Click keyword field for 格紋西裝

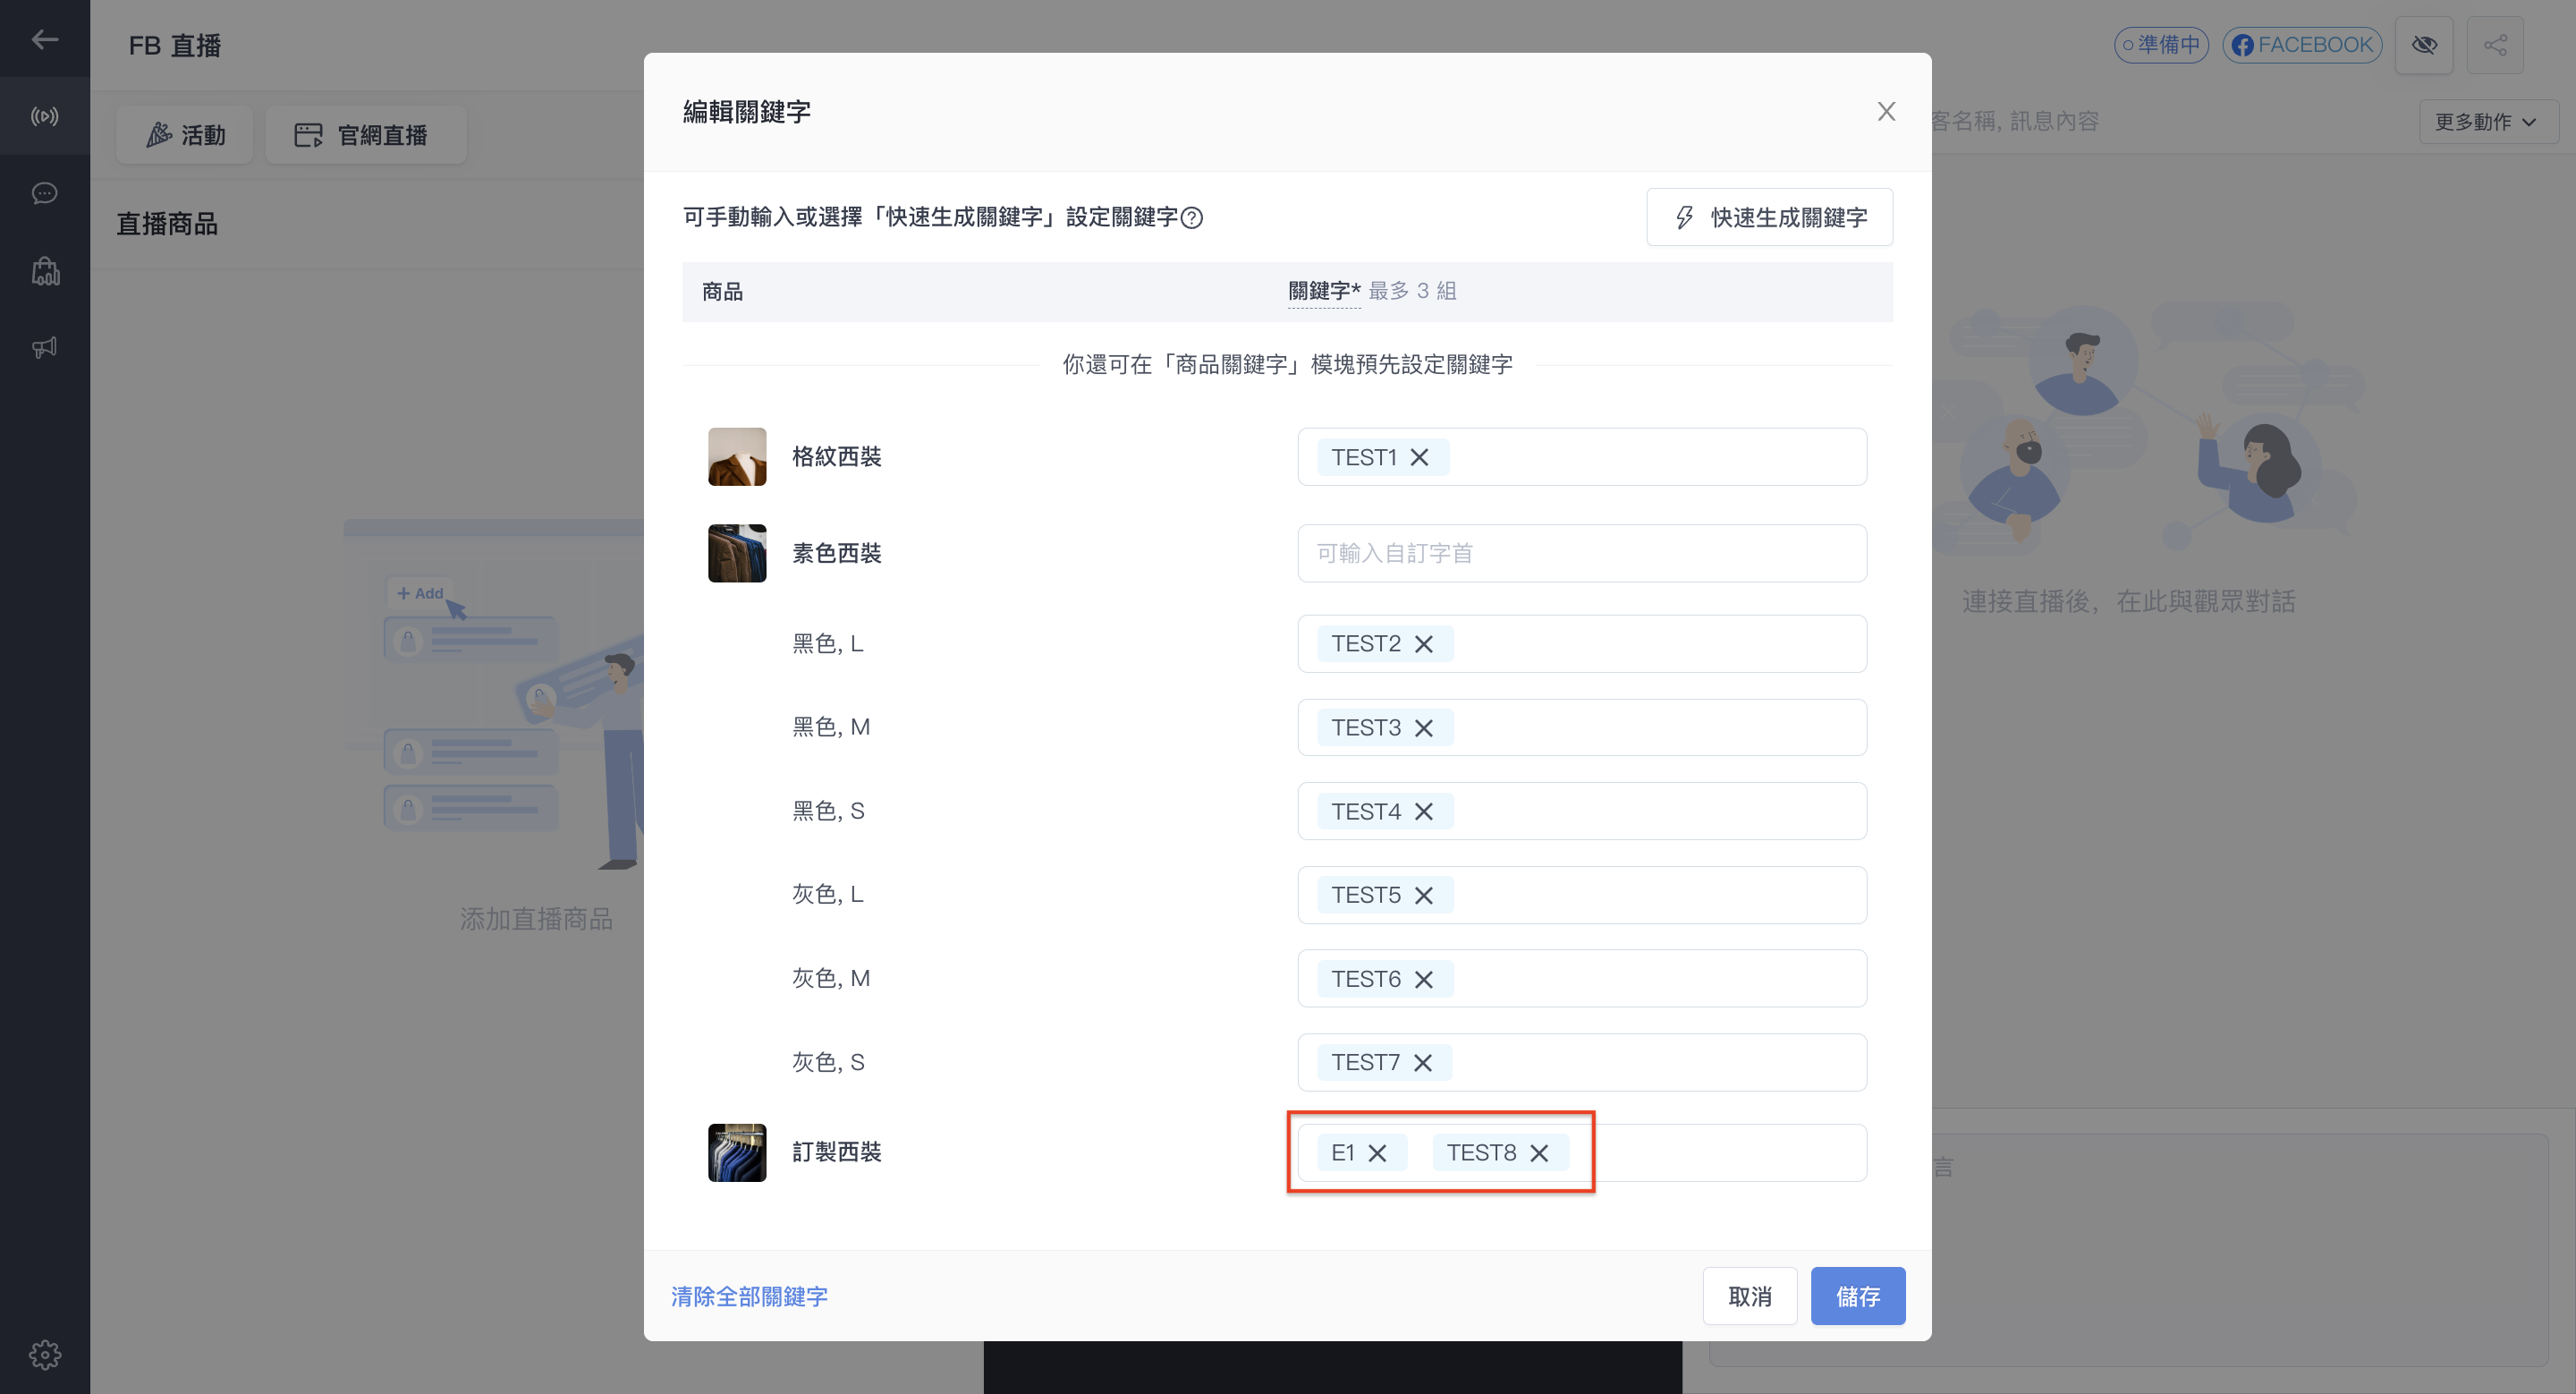1582,457
